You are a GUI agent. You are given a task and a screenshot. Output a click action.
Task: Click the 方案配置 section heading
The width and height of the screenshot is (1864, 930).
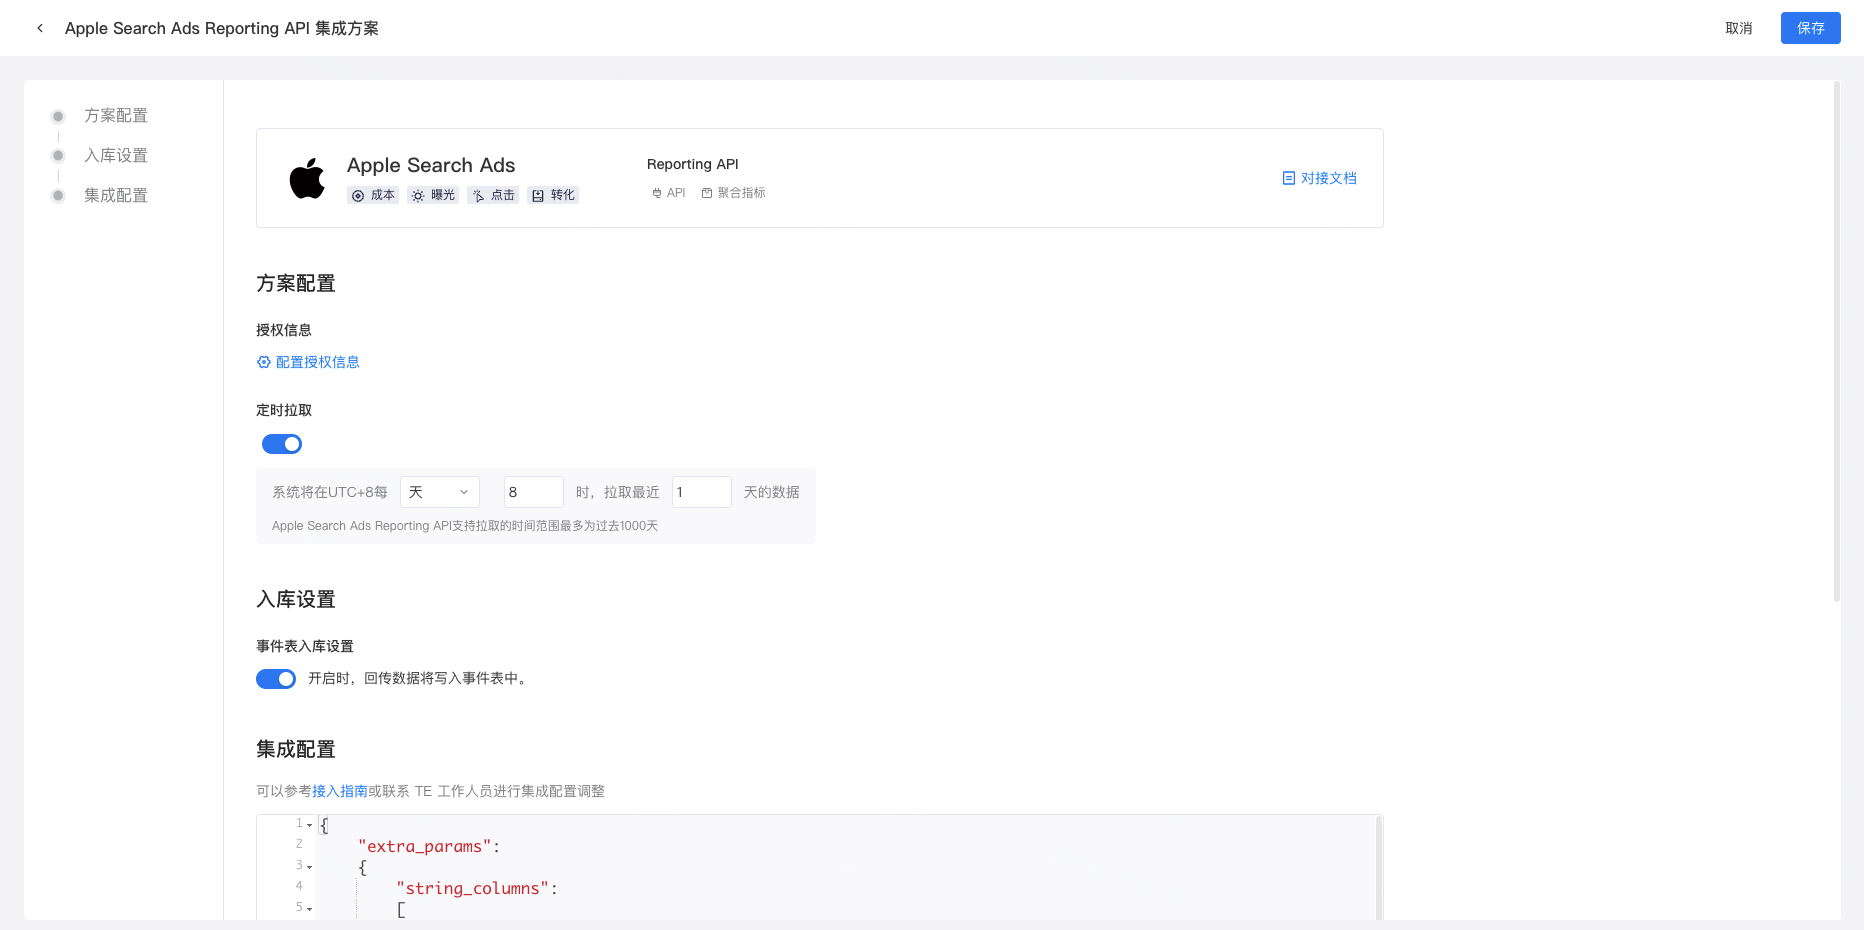point(296,284)
